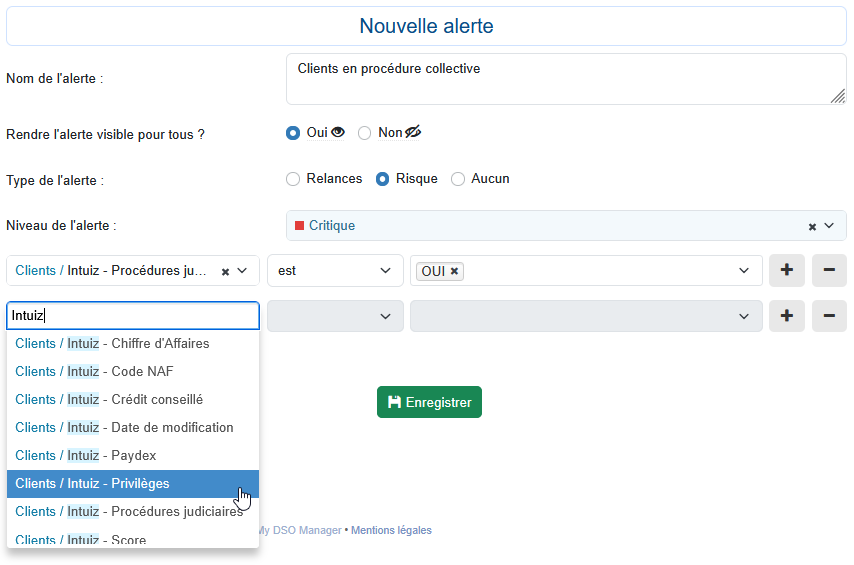This screenshot has height=565, width=854.
Task: Click in the Nom de l'alerte text area
Action: [x=566, y=79]
